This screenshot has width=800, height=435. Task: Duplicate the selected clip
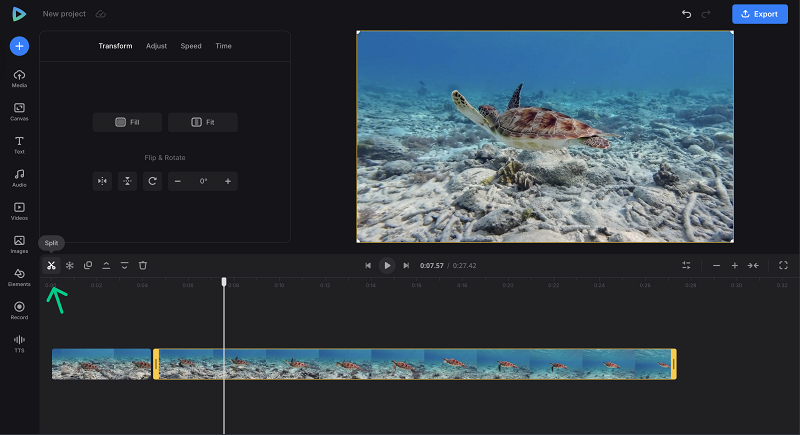(88, 265)
